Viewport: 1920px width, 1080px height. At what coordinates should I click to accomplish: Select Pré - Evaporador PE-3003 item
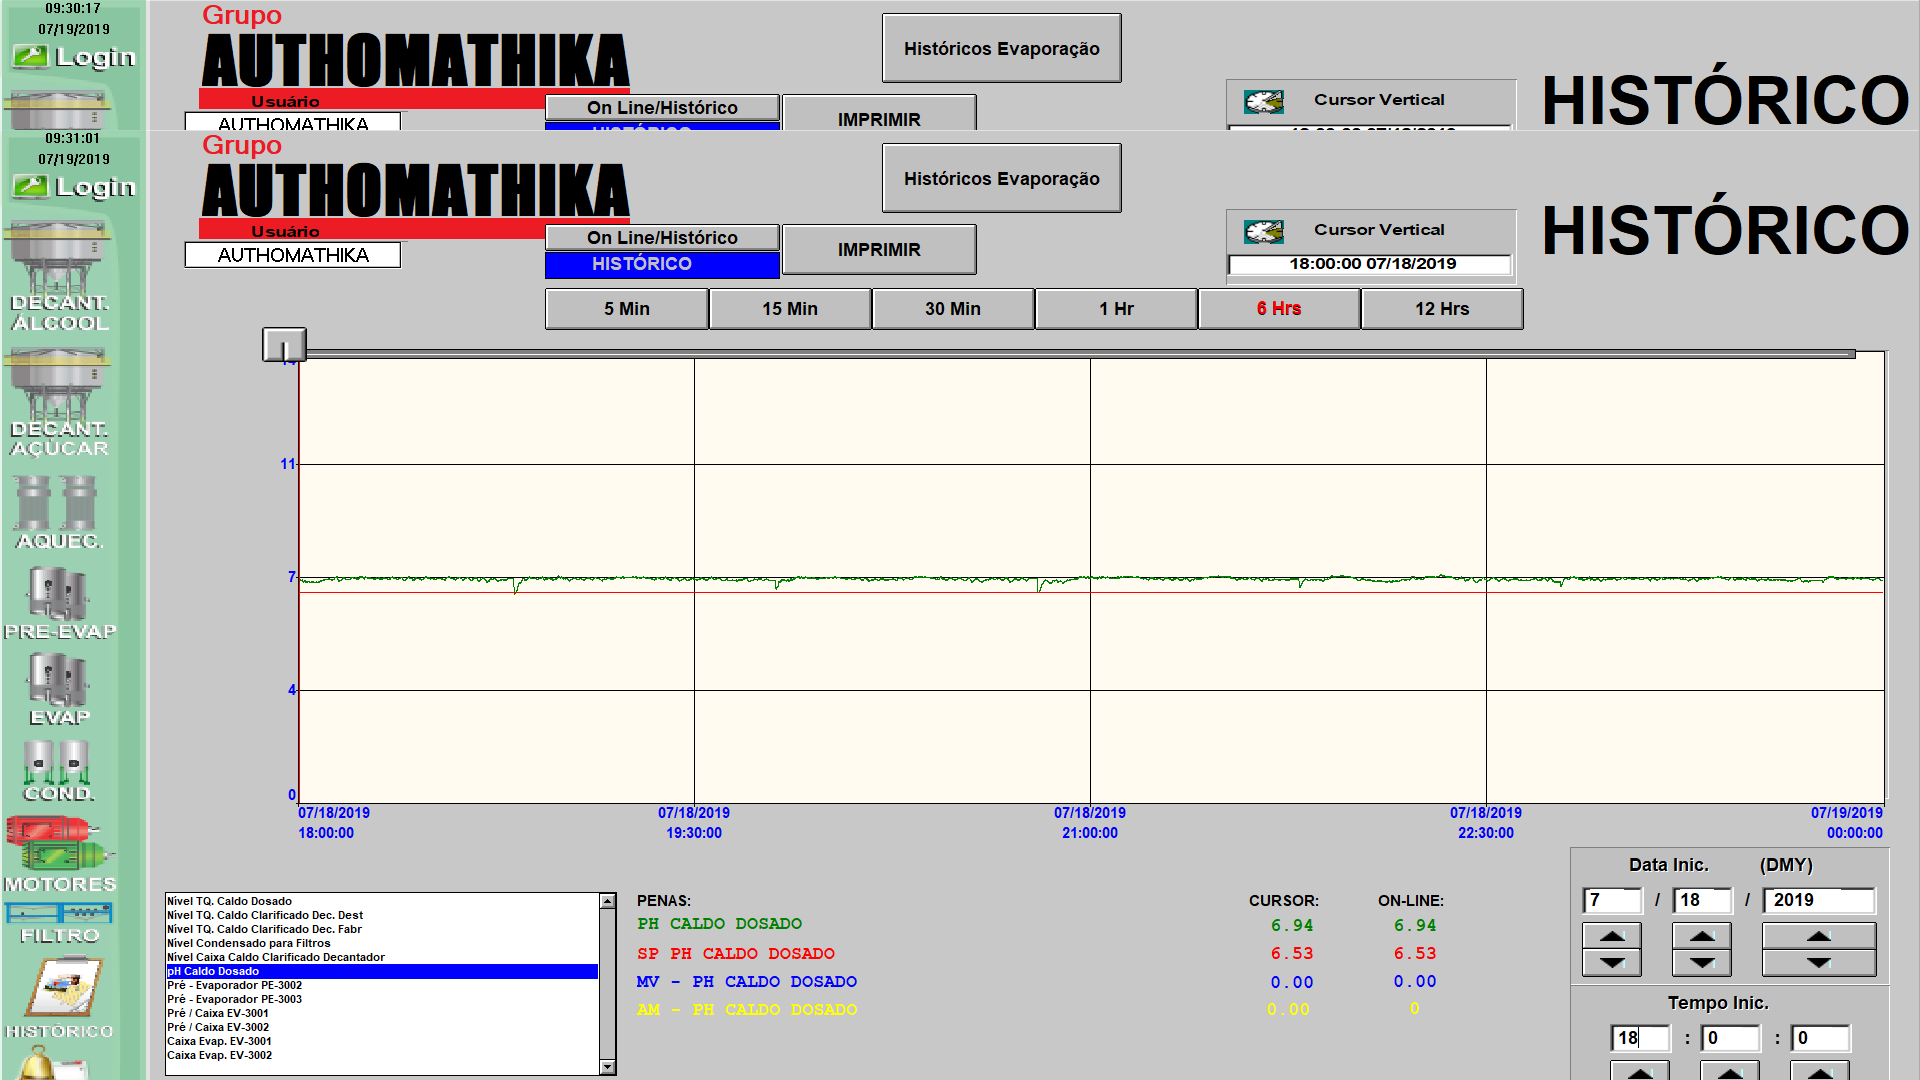coord(382,999)
